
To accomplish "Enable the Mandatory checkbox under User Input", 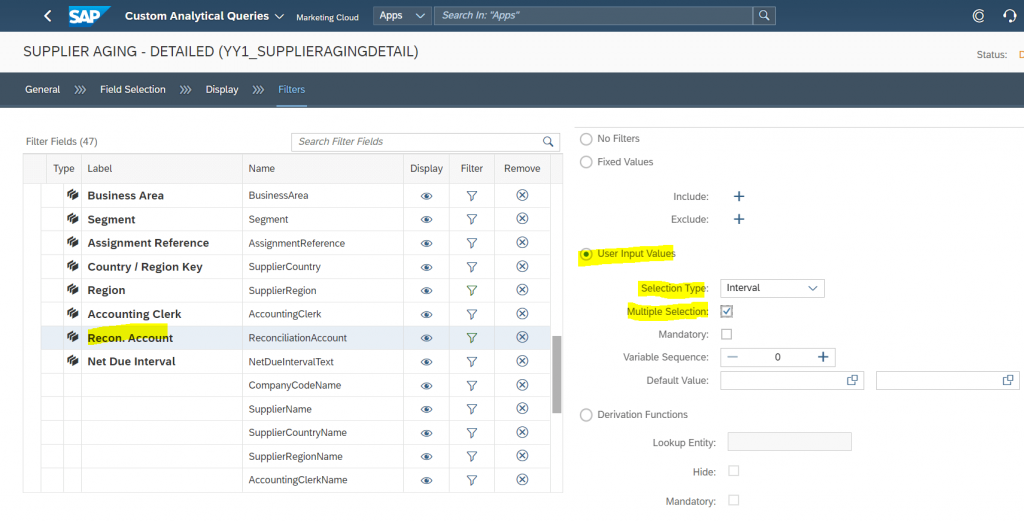I will tap(726, 334).
